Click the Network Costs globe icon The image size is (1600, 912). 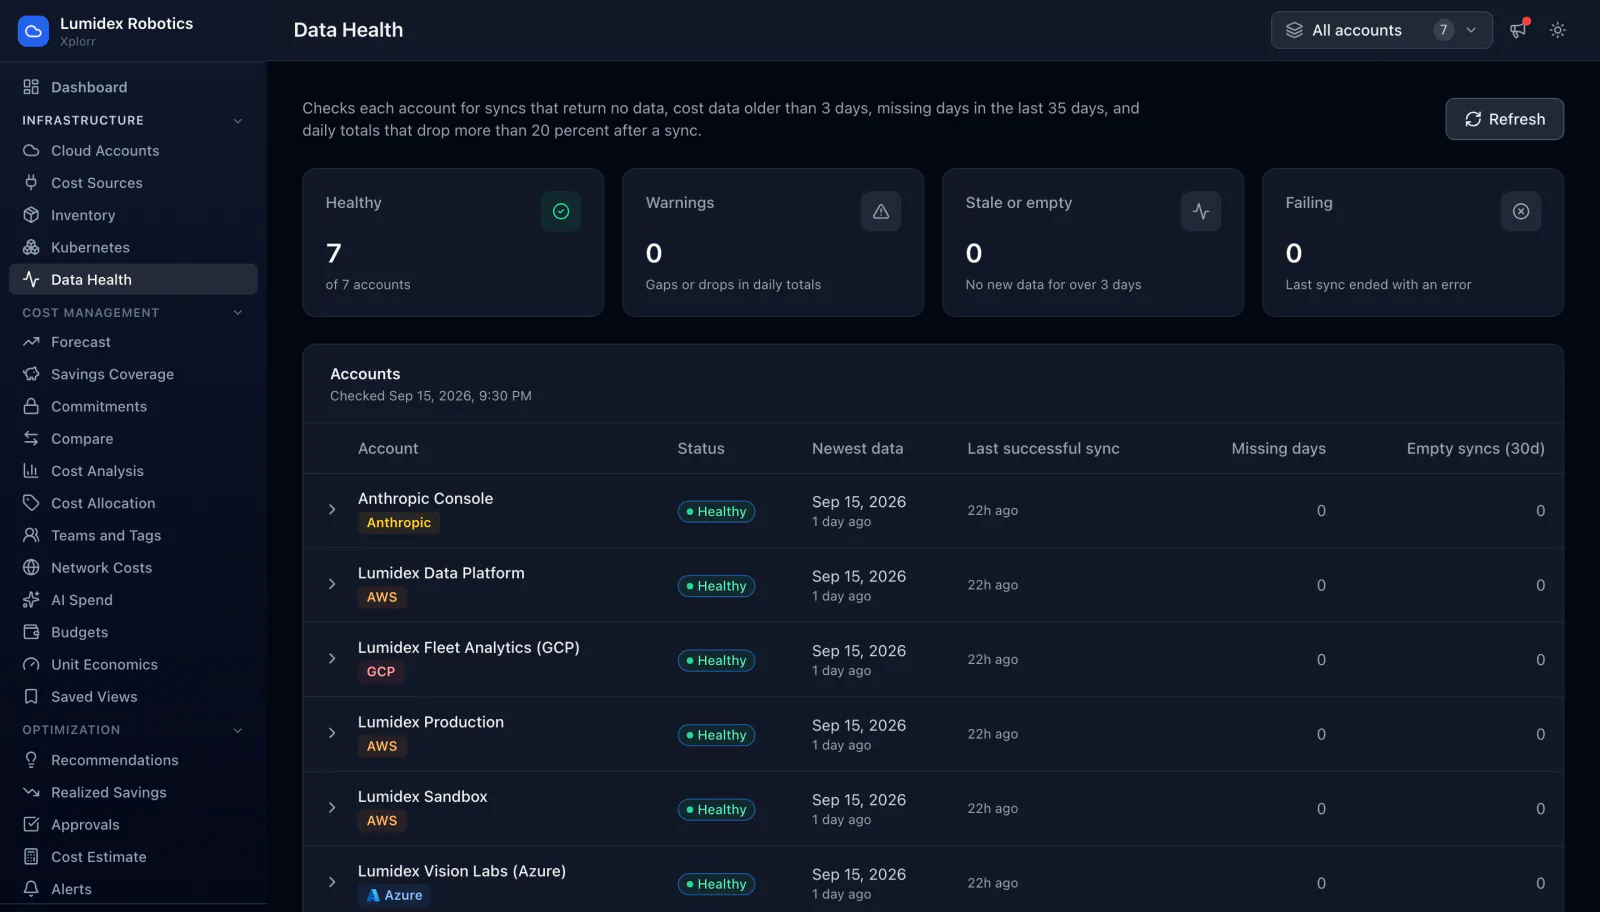tap(31, 568)
